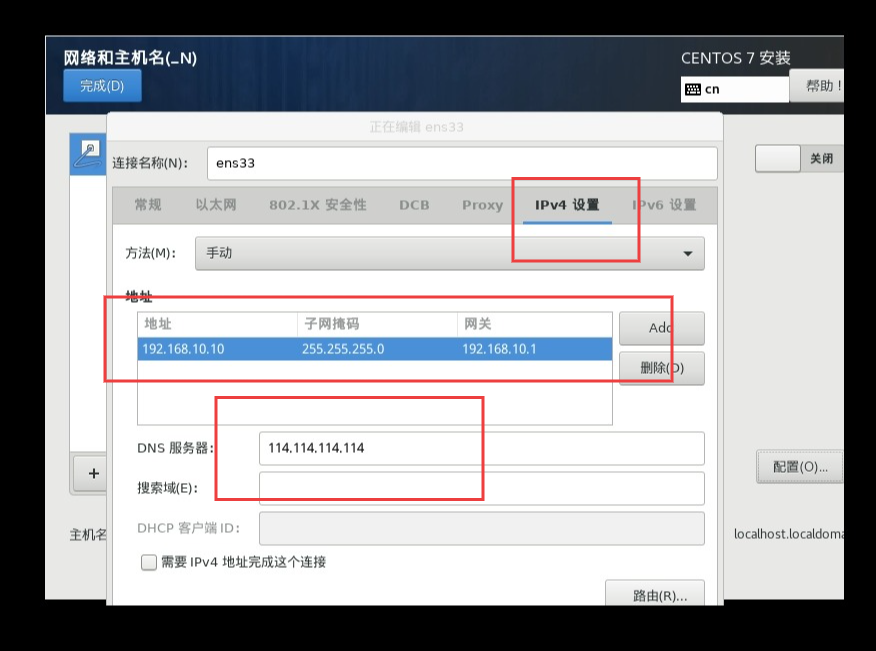Open the 802.1X 安全性 tab

pyautogui.click(x=318, y=205)
